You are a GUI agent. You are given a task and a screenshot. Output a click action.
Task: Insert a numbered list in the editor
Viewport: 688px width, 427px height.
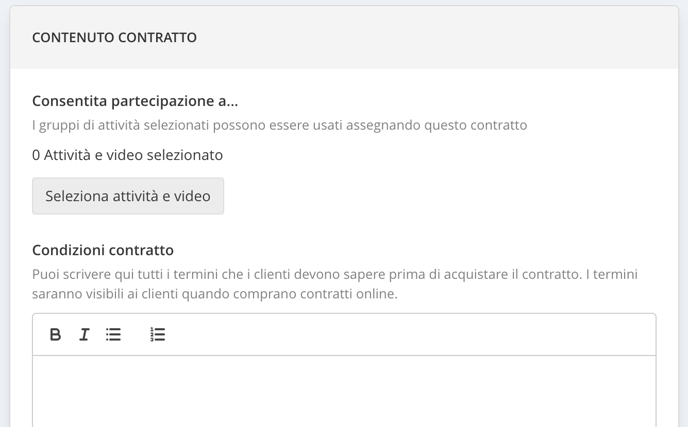click(158, 334)
